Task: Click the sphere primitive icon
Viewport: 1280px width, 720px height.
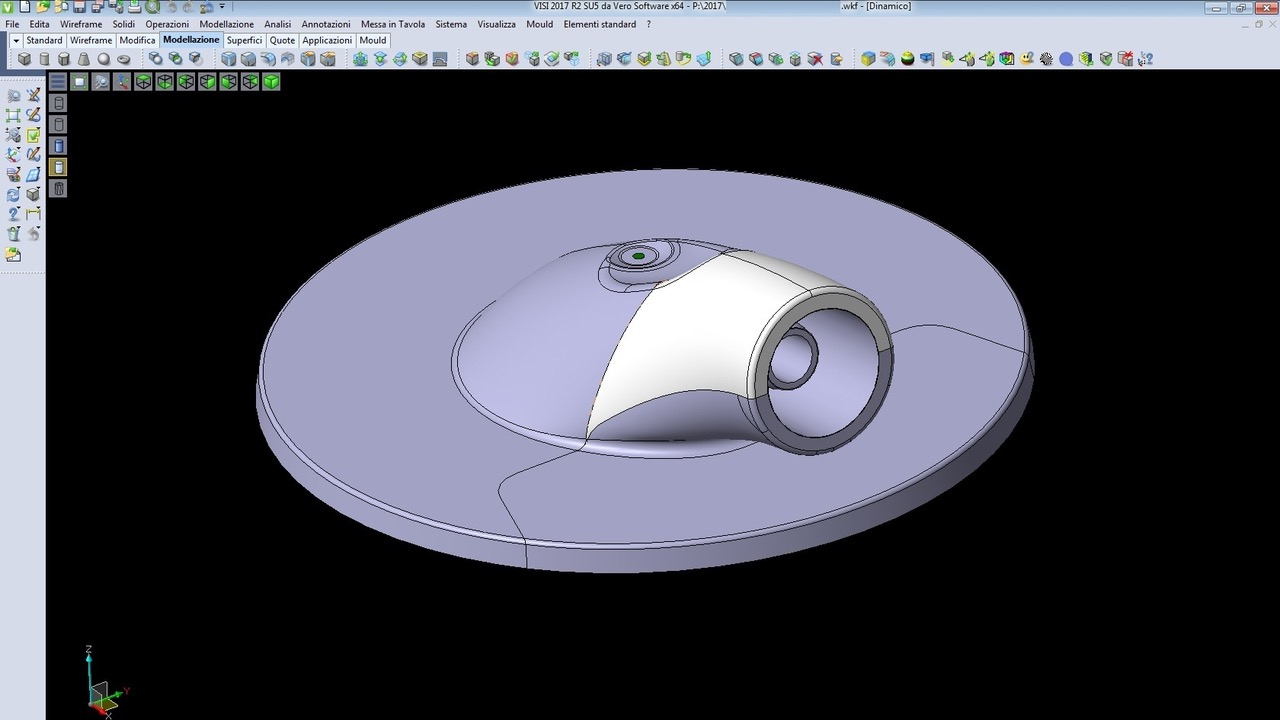Action: point(104,59)
